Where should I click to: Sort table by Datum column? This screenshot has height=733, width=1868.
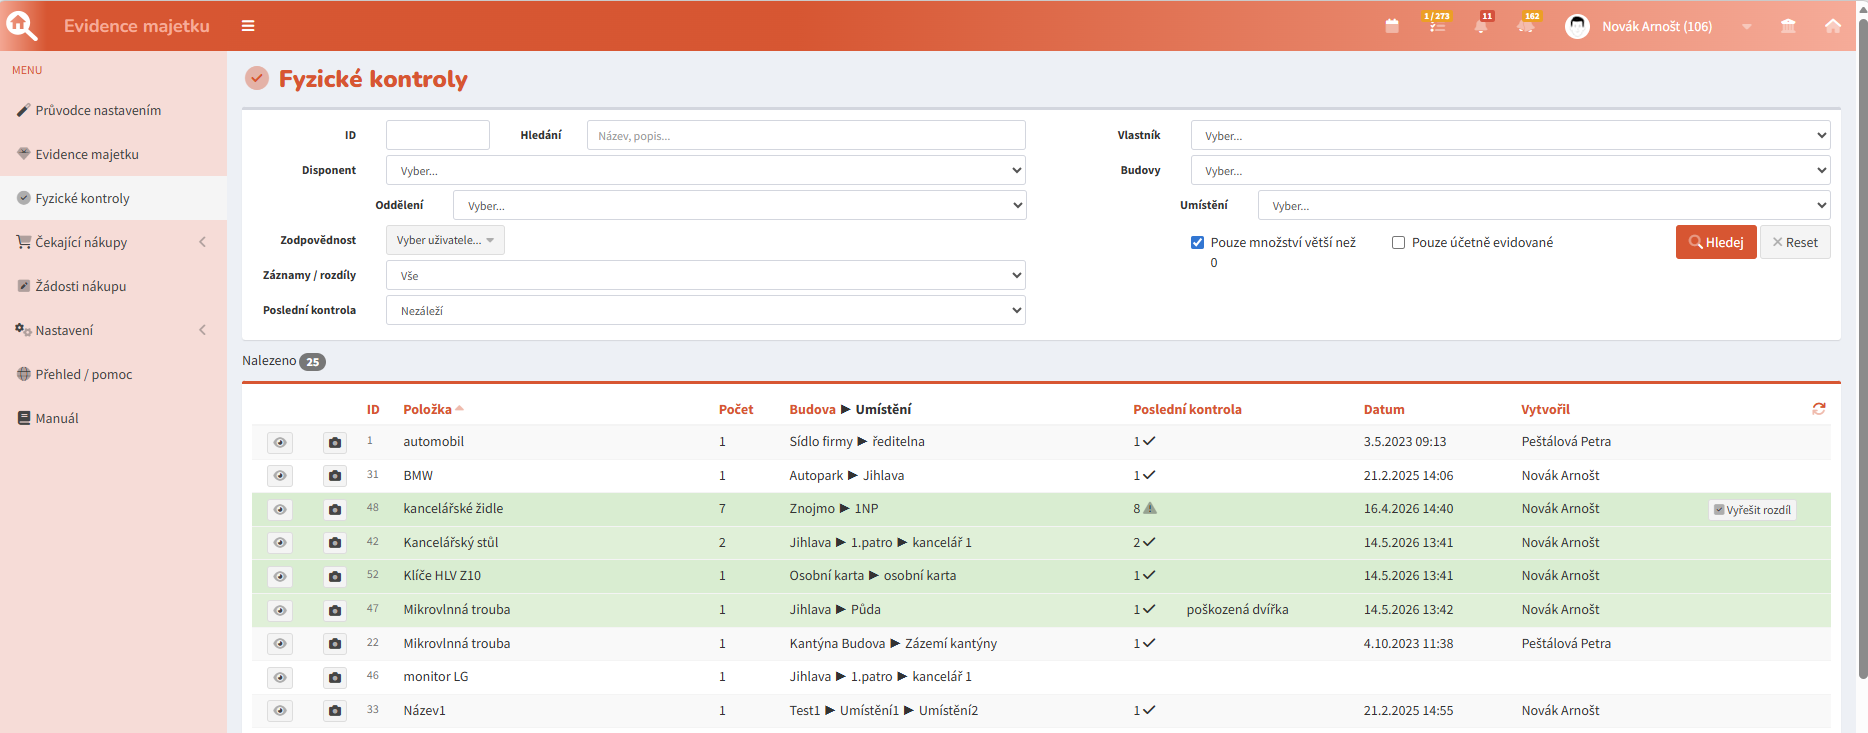(1384, 409)
